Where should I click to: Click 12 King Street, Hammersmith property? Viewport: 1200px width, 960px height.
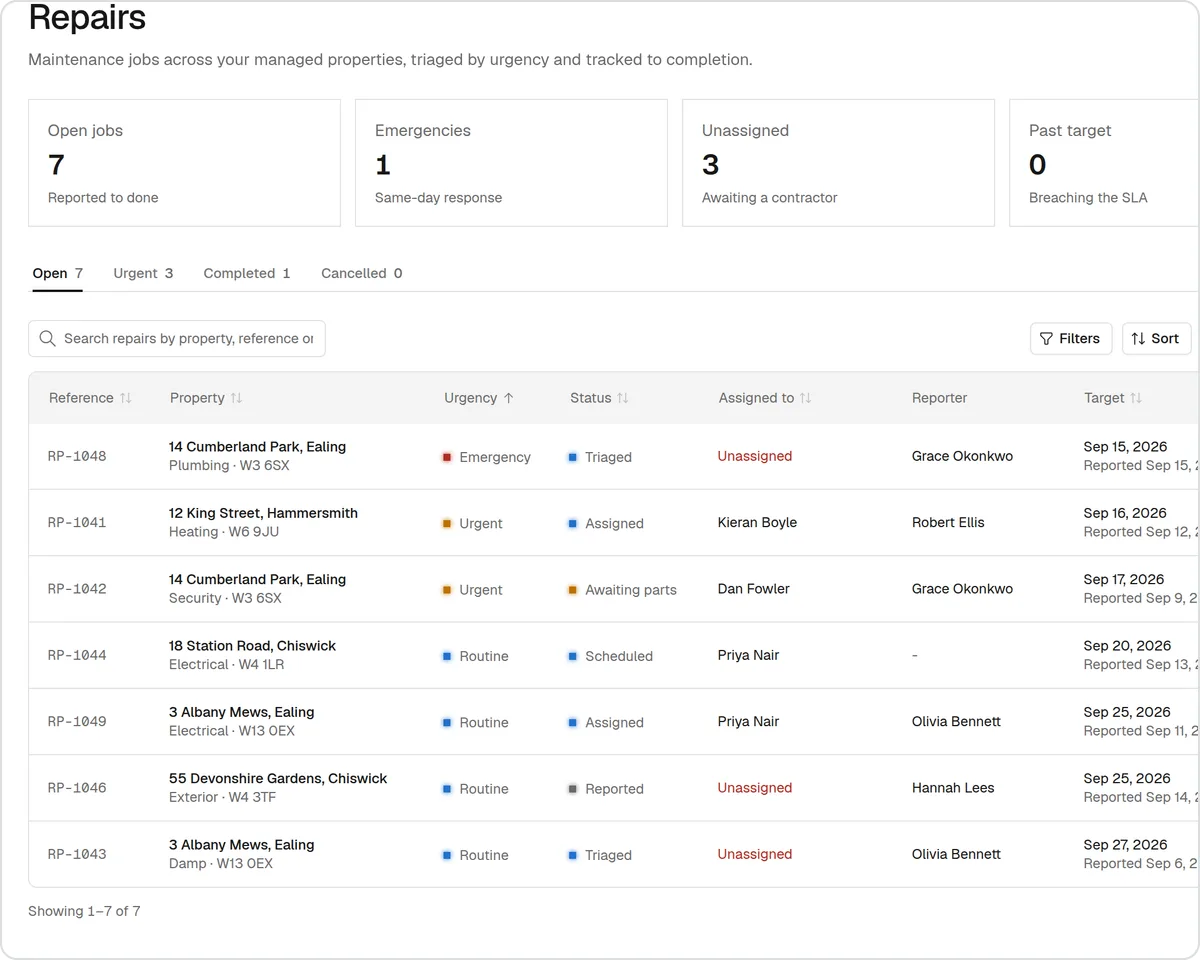click(x=263, y=513)
